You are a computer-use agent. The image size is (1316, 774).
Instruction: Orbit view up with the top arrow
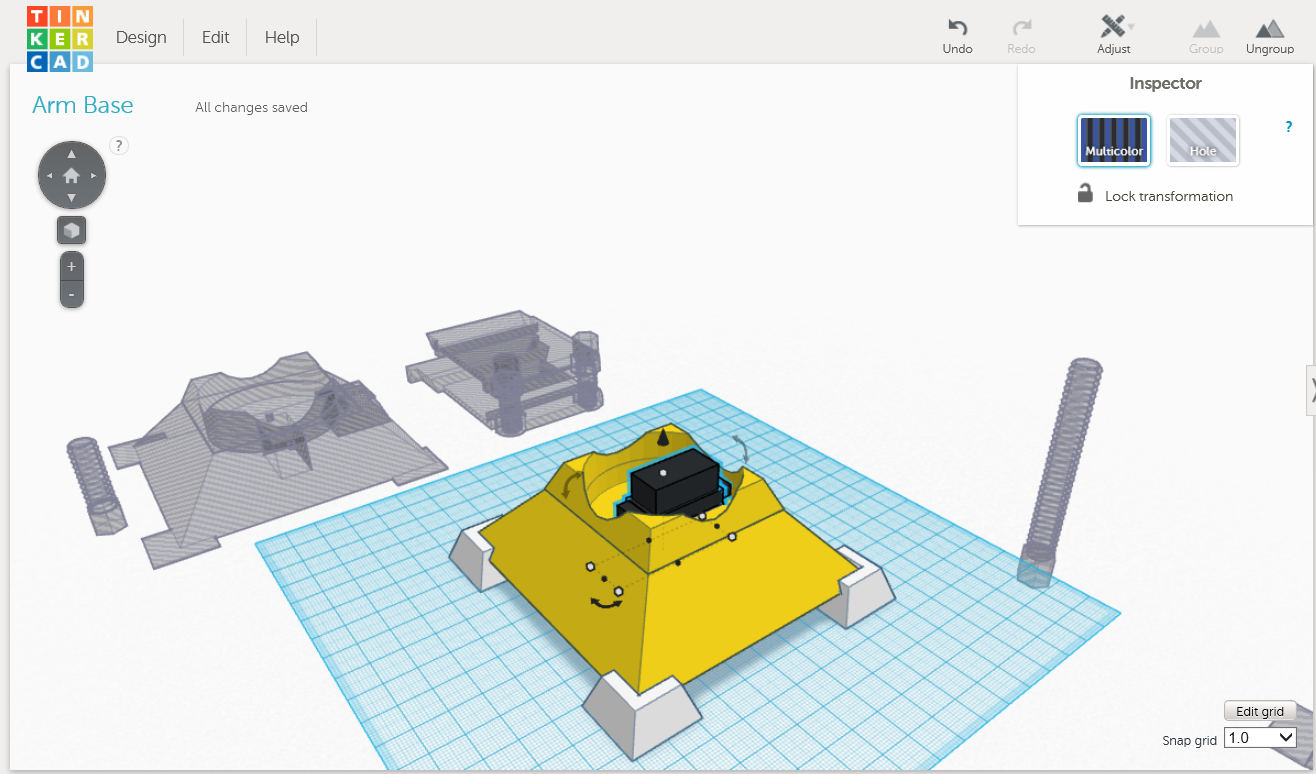tap(72, 154)
